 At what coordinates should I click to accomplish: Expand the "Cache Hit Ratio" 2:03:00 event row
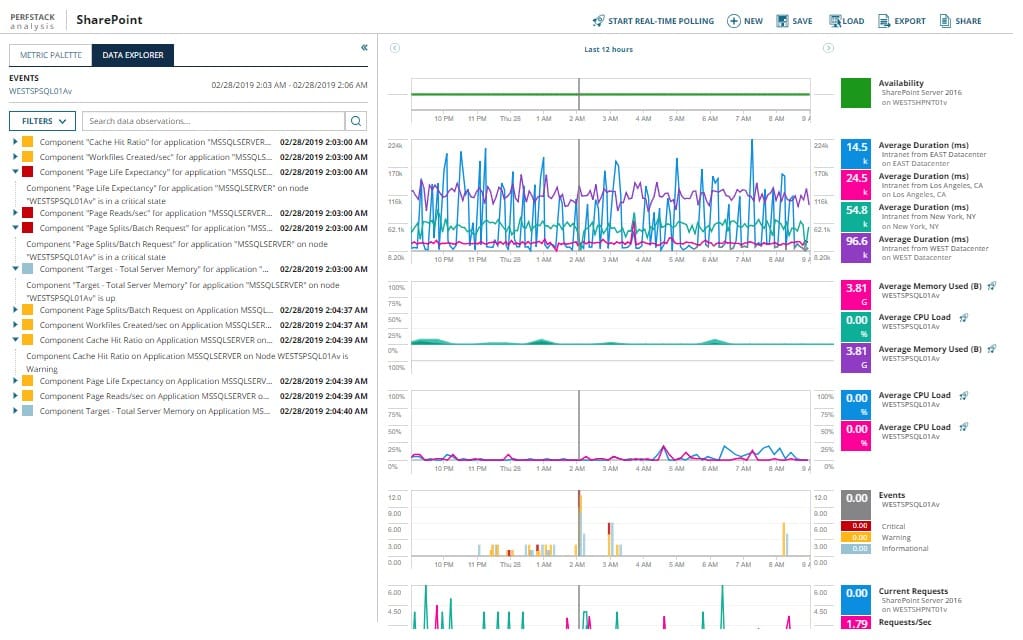click(14, 142)
